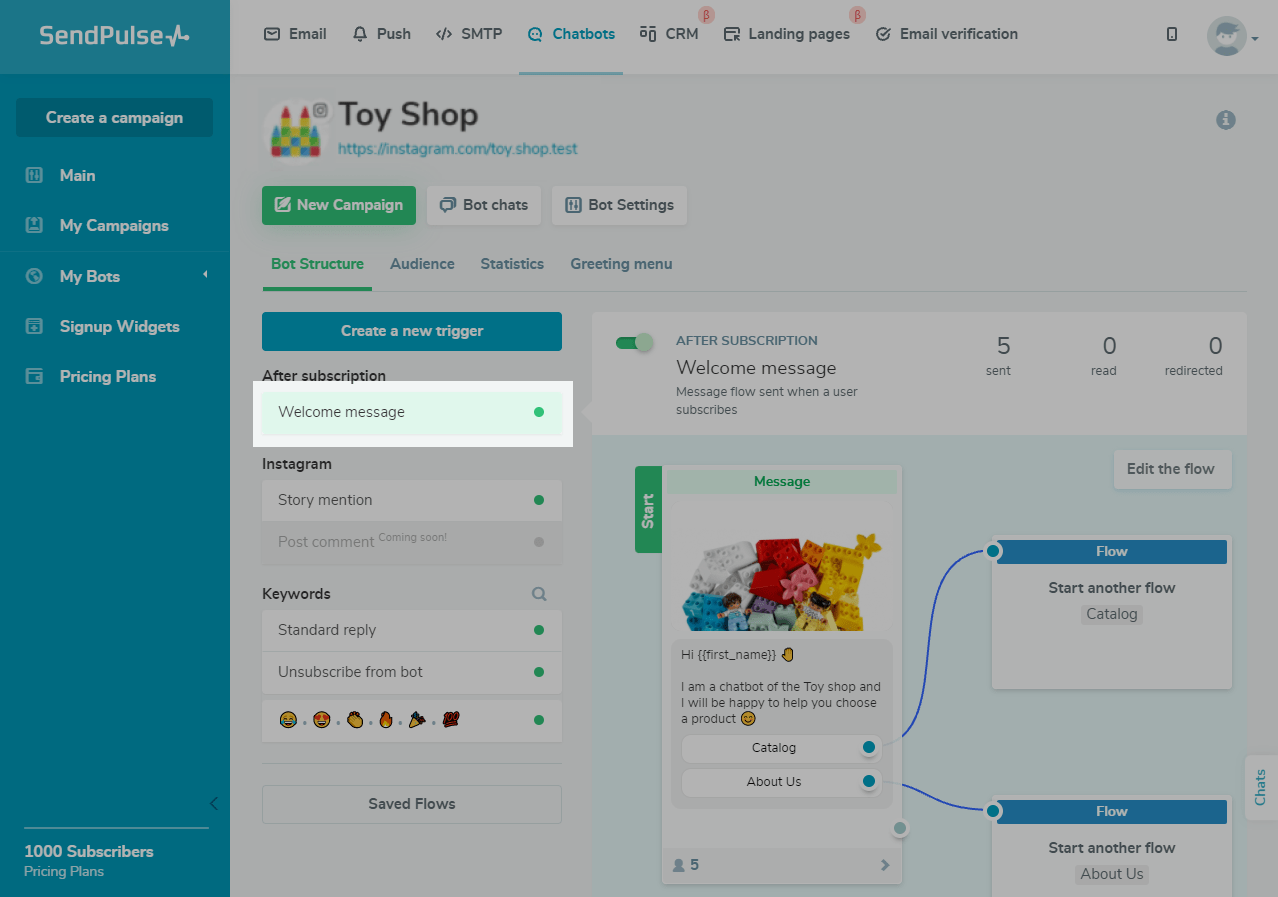Click Edit the flow button
The image size is (1278, 897).
[1172, 469]
